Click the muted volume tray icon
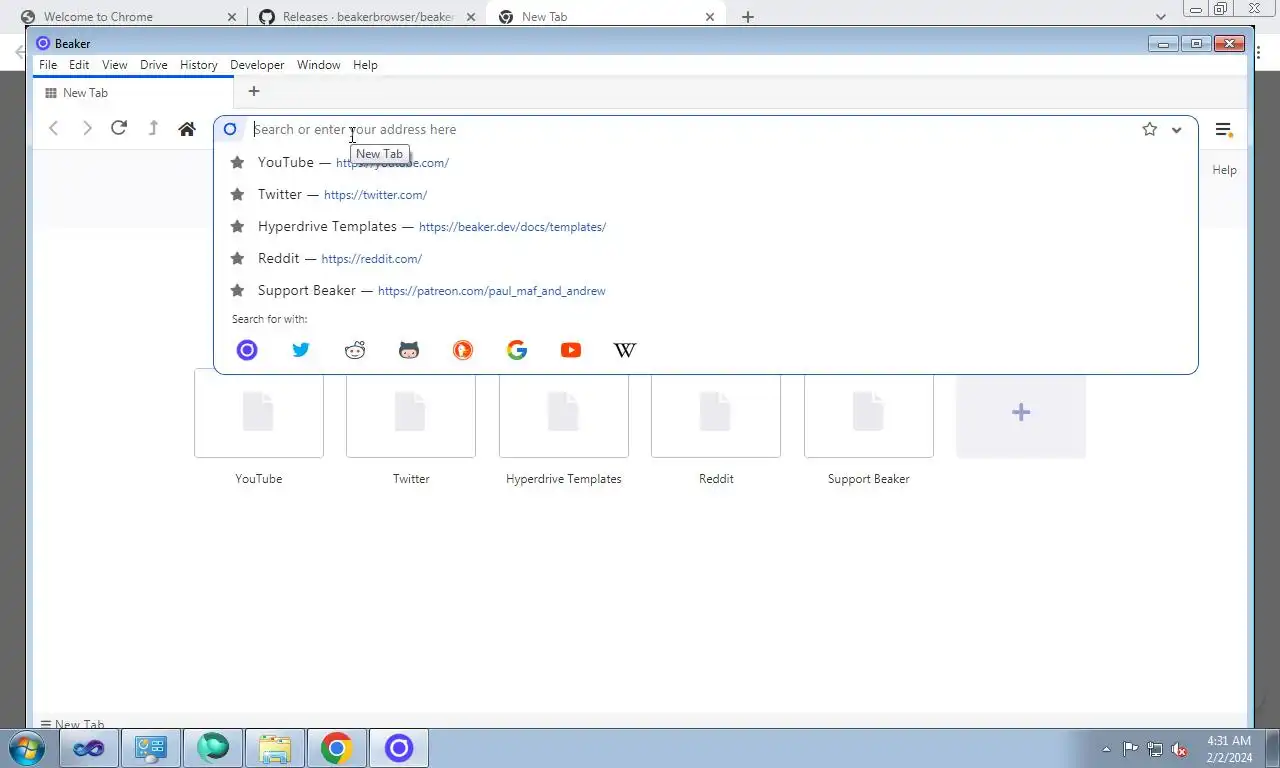The width and height of the screenshot is (1280, 768). coord(1179,749)
